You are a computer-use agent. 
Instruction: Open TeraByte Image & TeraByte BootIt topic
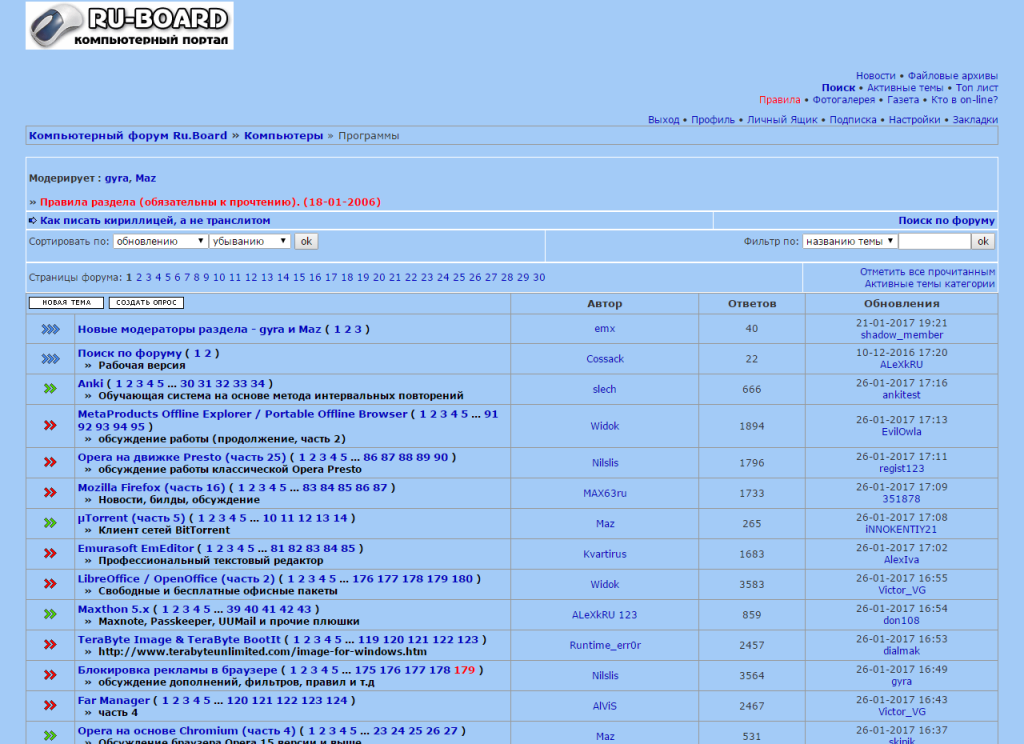pyautogui.click(x=179, y=639)
